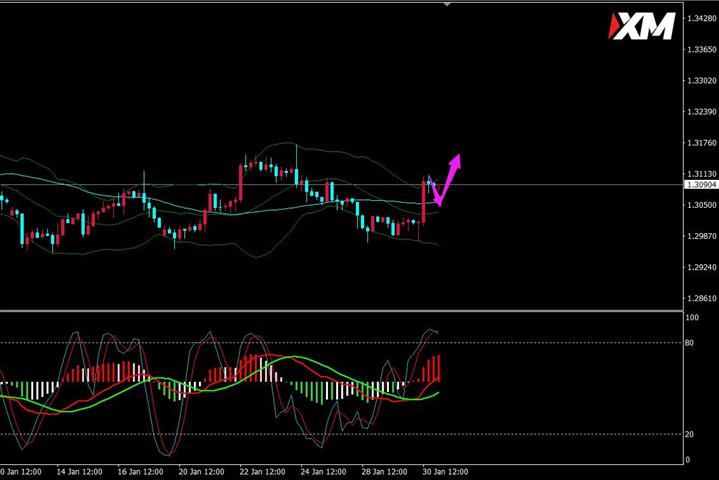Select the 22 Jan 12:00 time label
The width and height of the screenshot is (719, 480).
click(x=262, y=472)
